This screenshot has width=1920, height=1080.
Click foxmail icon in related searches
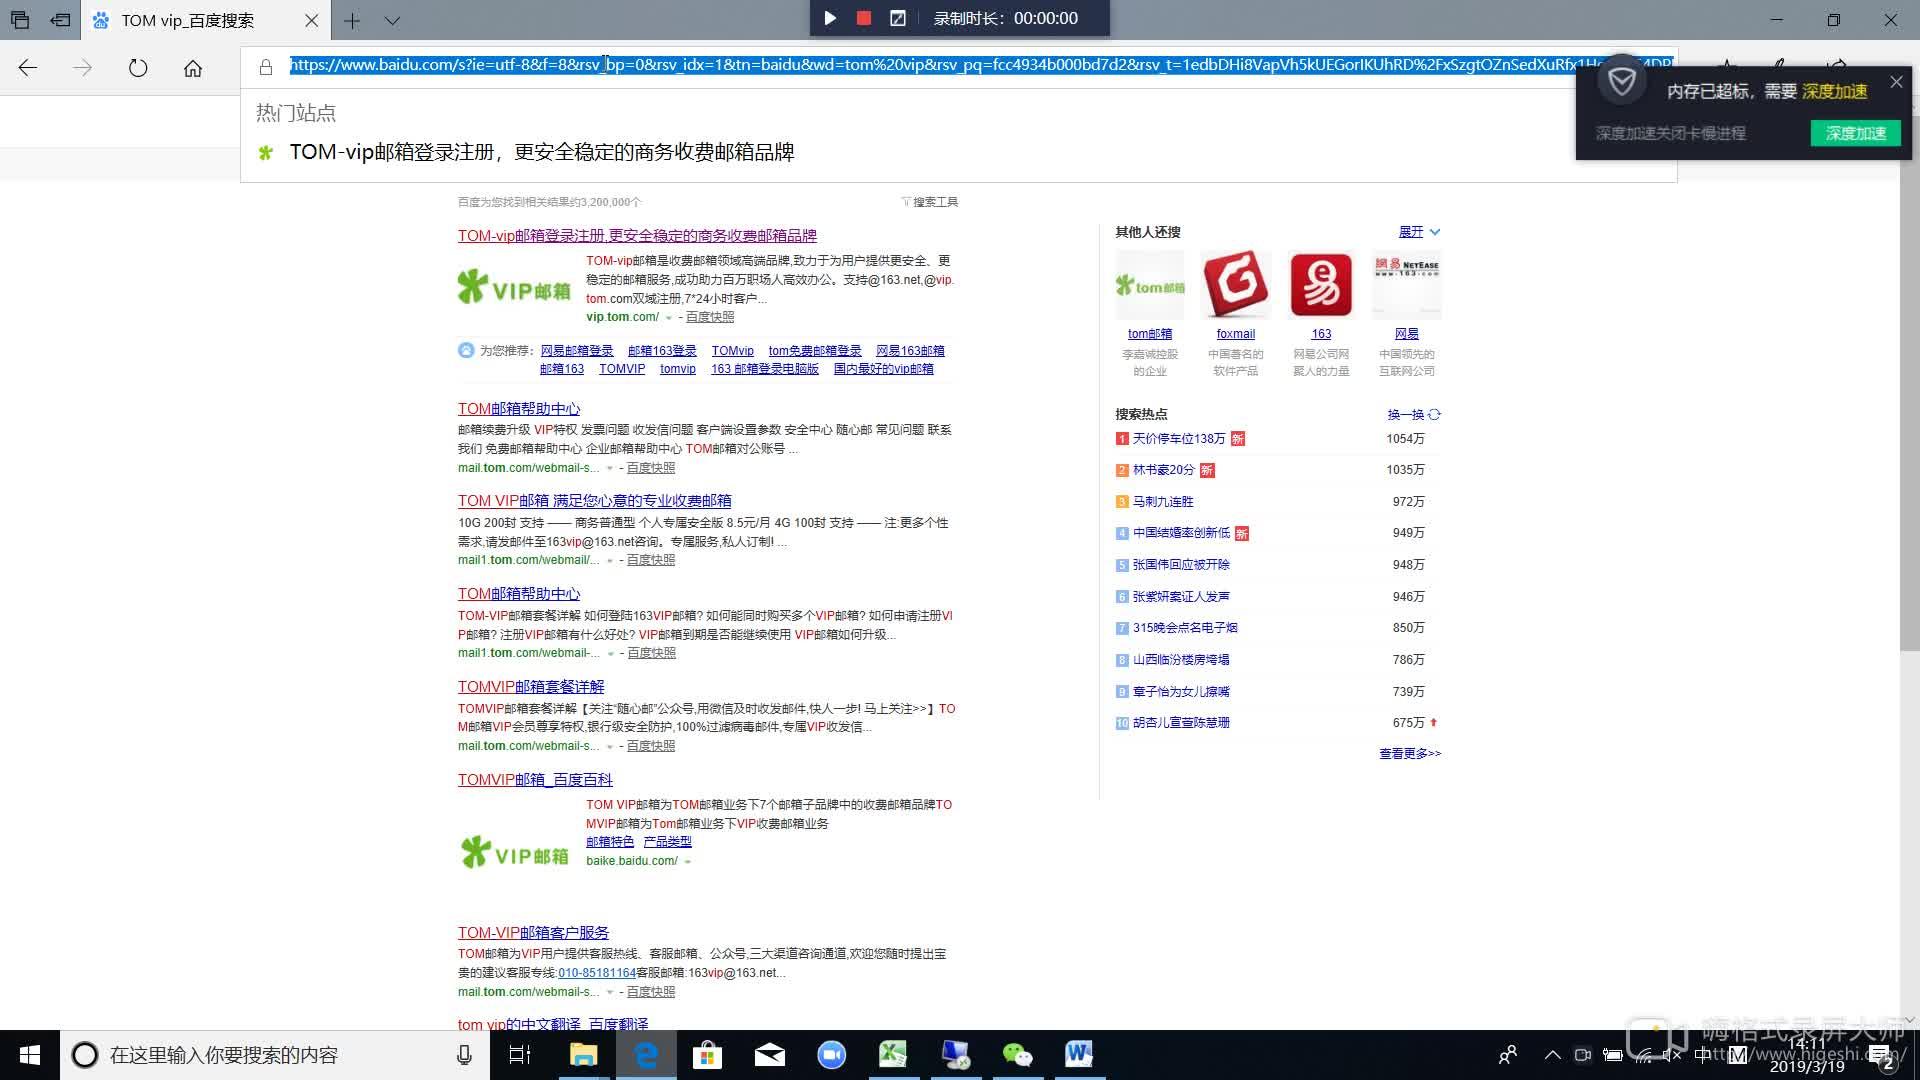coord(1236,286)
